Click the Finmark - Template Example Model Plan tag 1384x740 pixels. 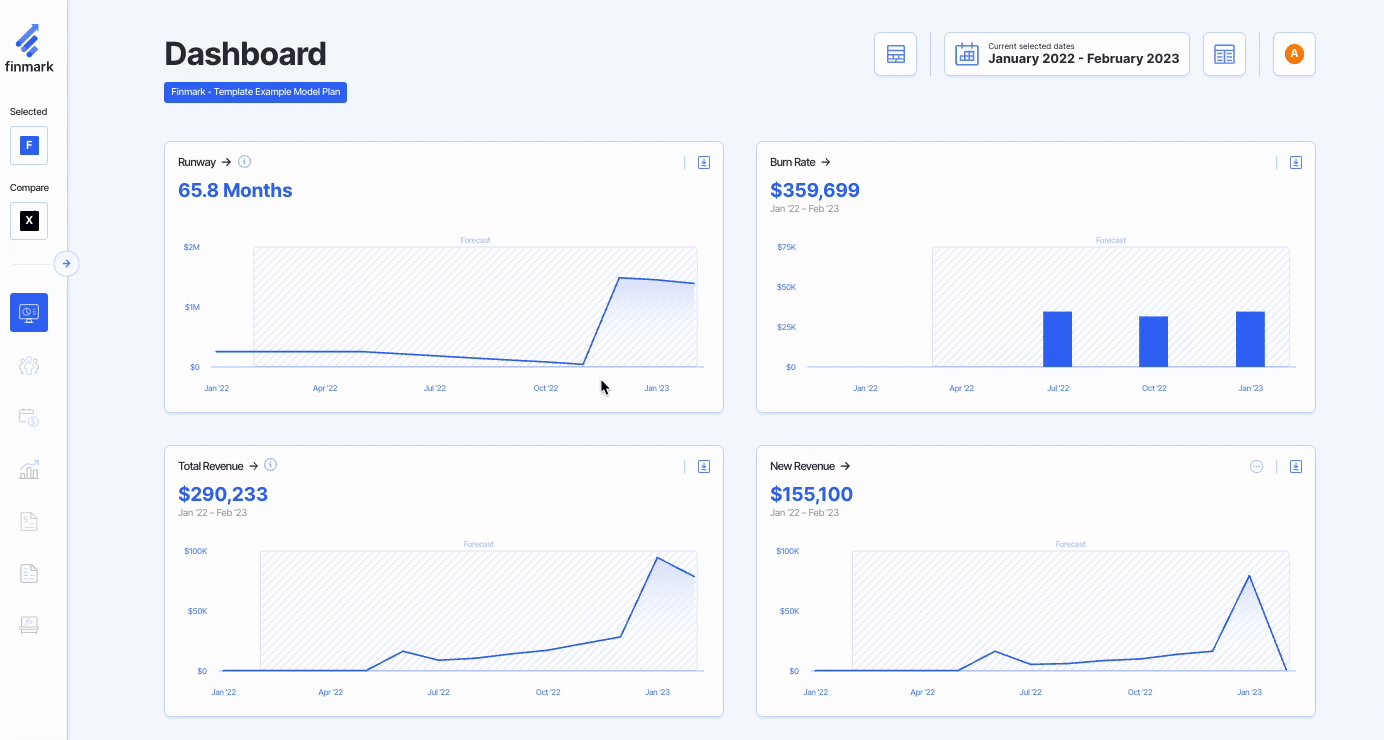tap(255, 92)
